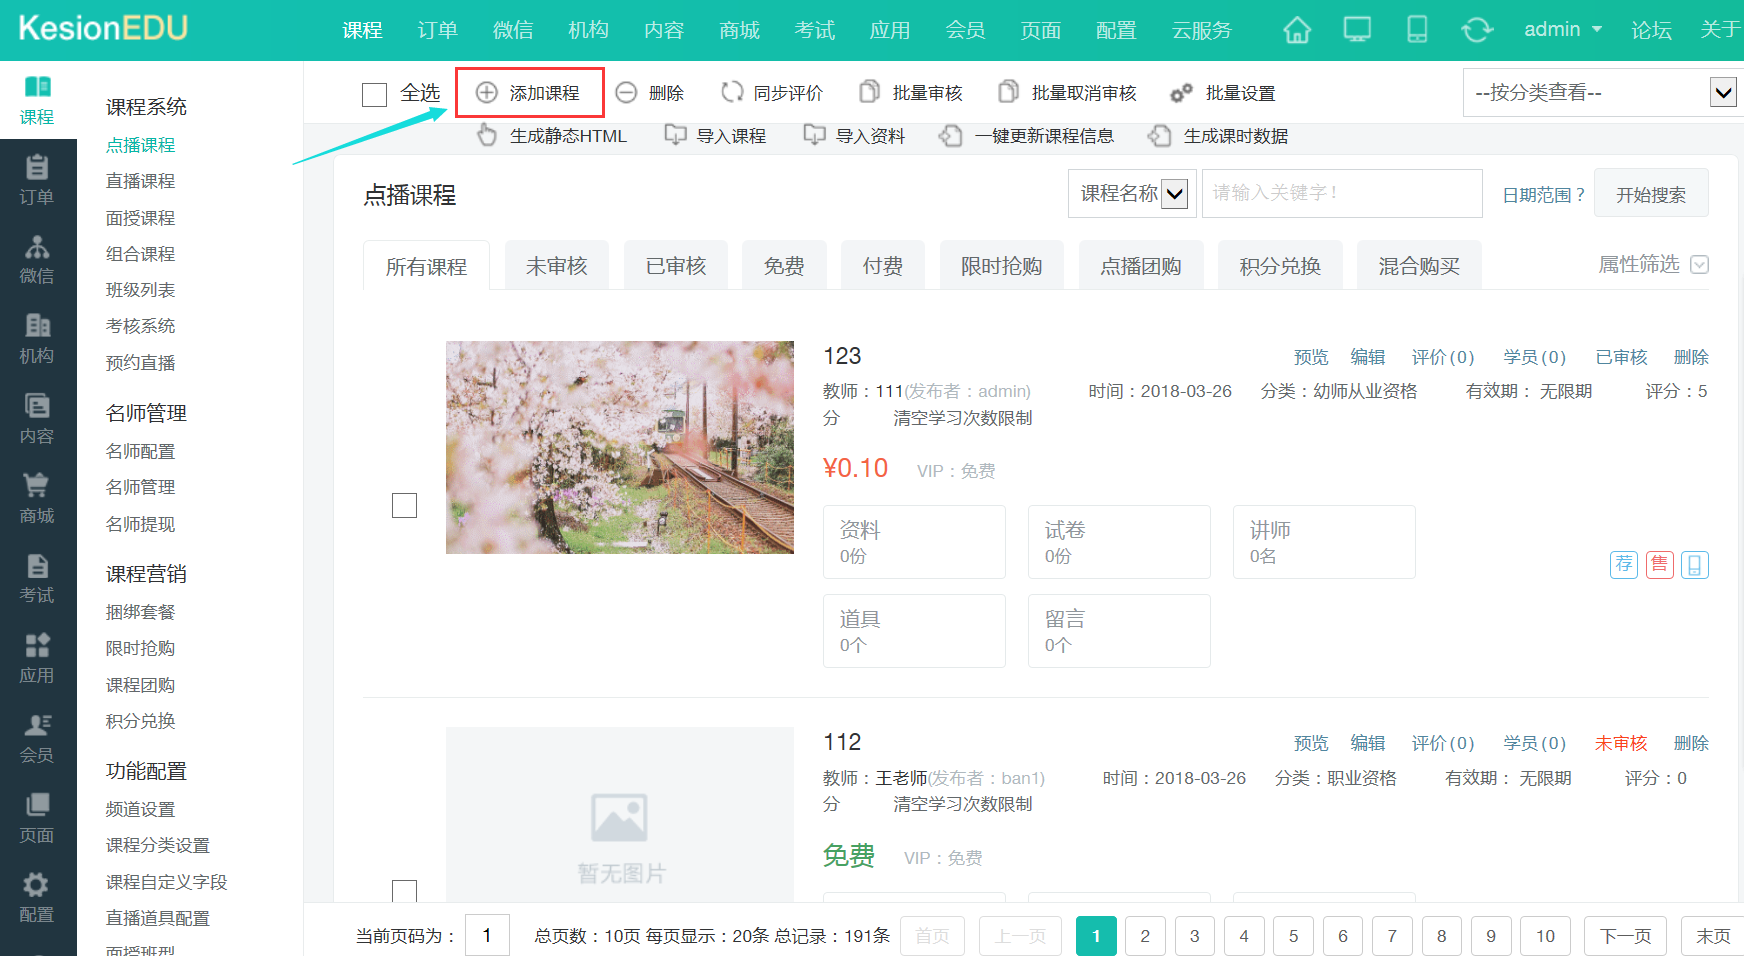
Task: Open 批量设置 gear toolbar item
Action: [1223, 93]
